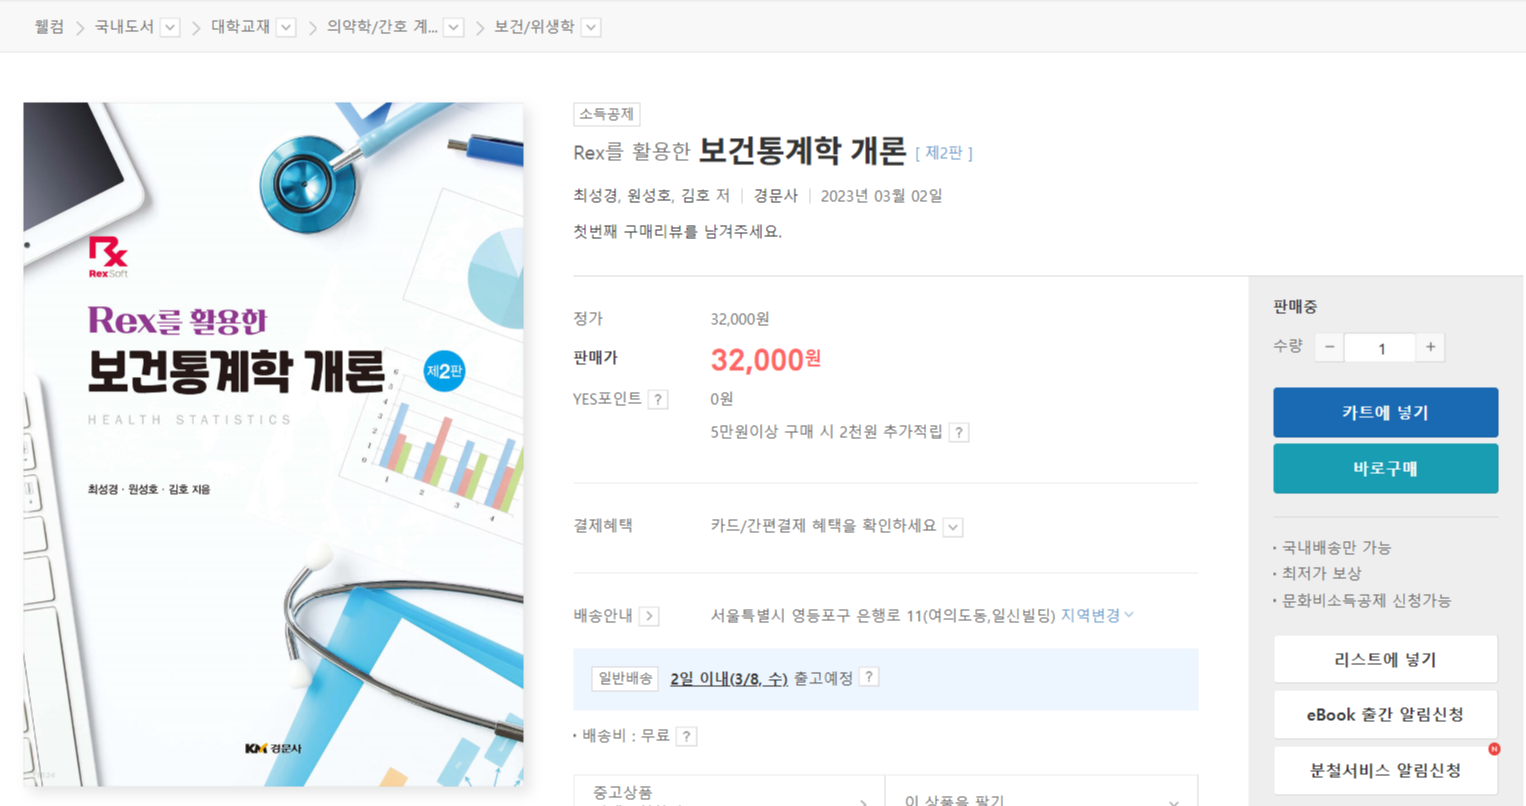Click 바로구매 button
Image resolution: width=1526 pixels, height=806 pixels.
pos(1385,468)
